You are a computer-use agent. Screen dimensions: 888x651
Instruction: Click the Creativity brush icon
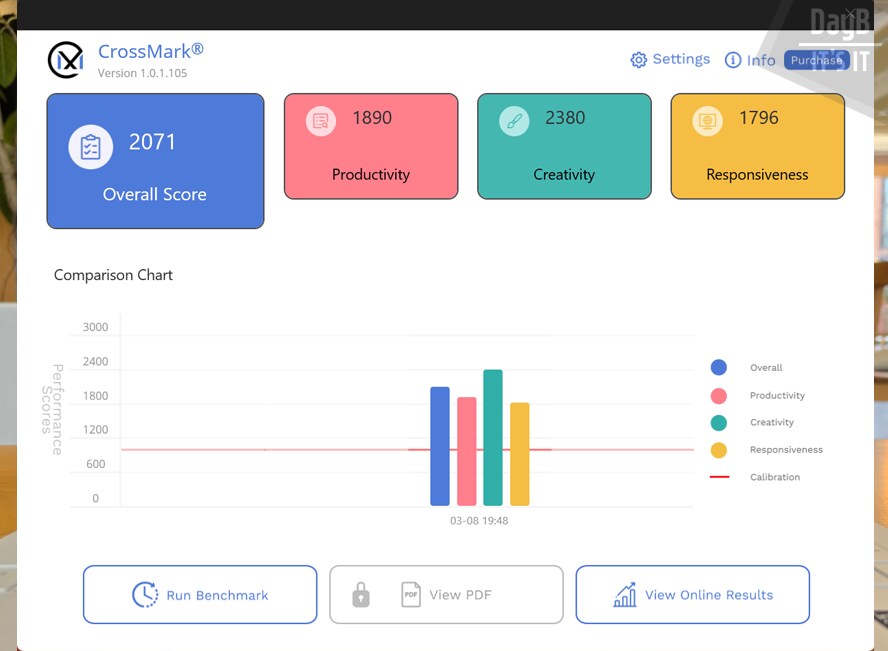(x=514, y=121)
